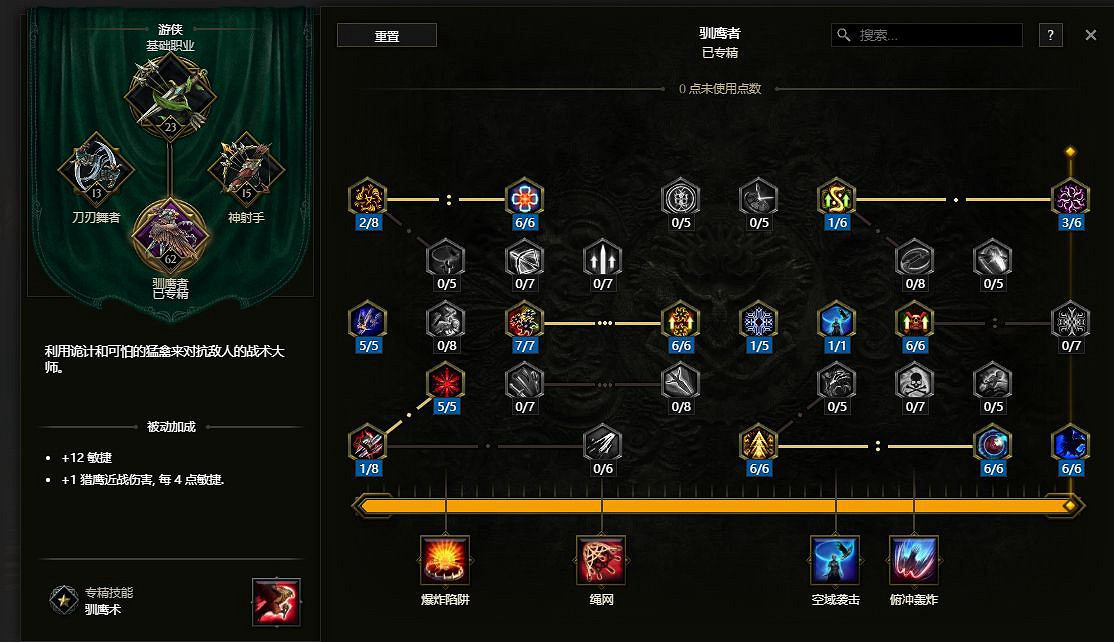
Task: Click the skull passive node at 0/7
Action: [915, 383]
